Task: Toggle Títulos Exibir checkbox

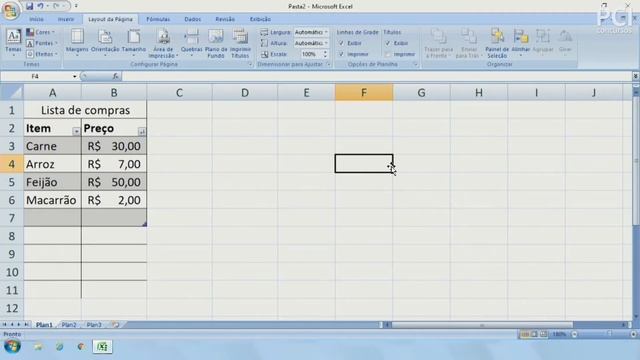Action: (388, 43)
